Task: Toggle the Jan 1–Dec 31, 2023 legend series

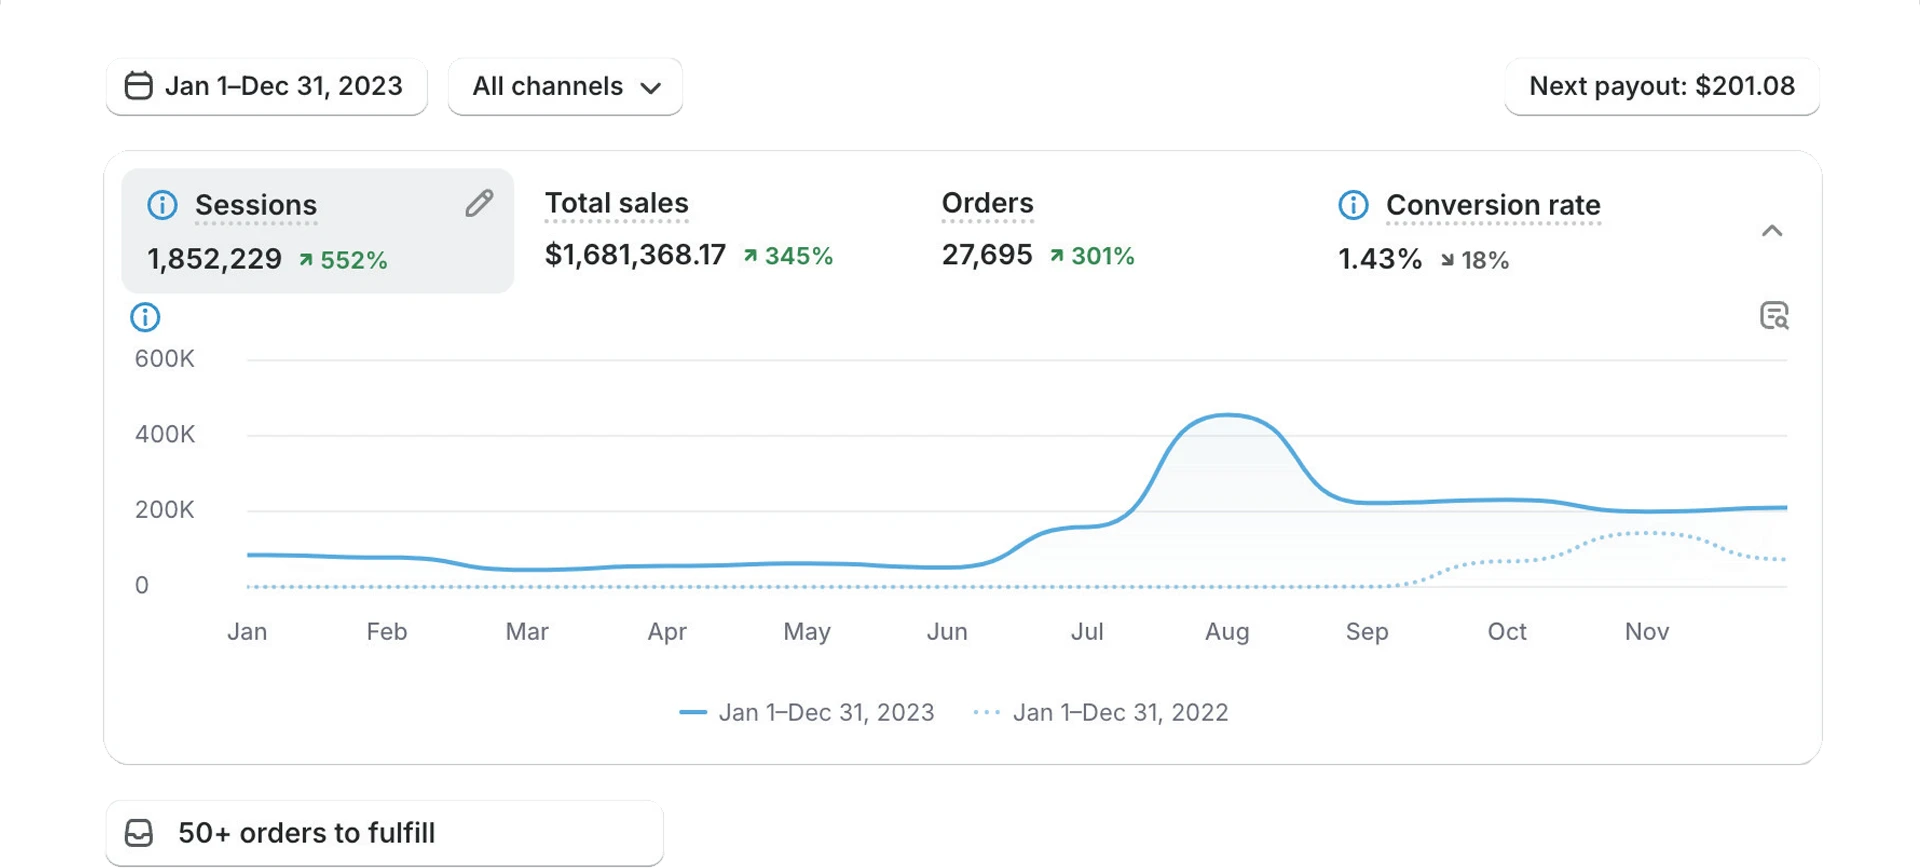Action: pyautogui.click(x=807, y=713)
